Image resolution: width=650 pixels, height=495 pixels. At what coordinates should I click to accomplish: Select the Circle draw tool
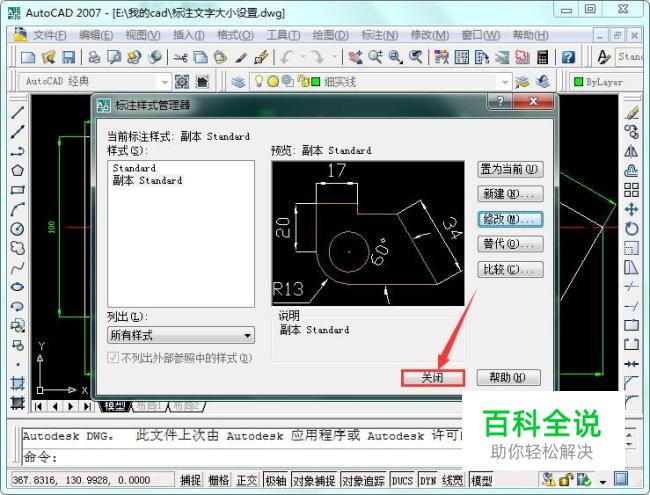click(x=17, y=229)
